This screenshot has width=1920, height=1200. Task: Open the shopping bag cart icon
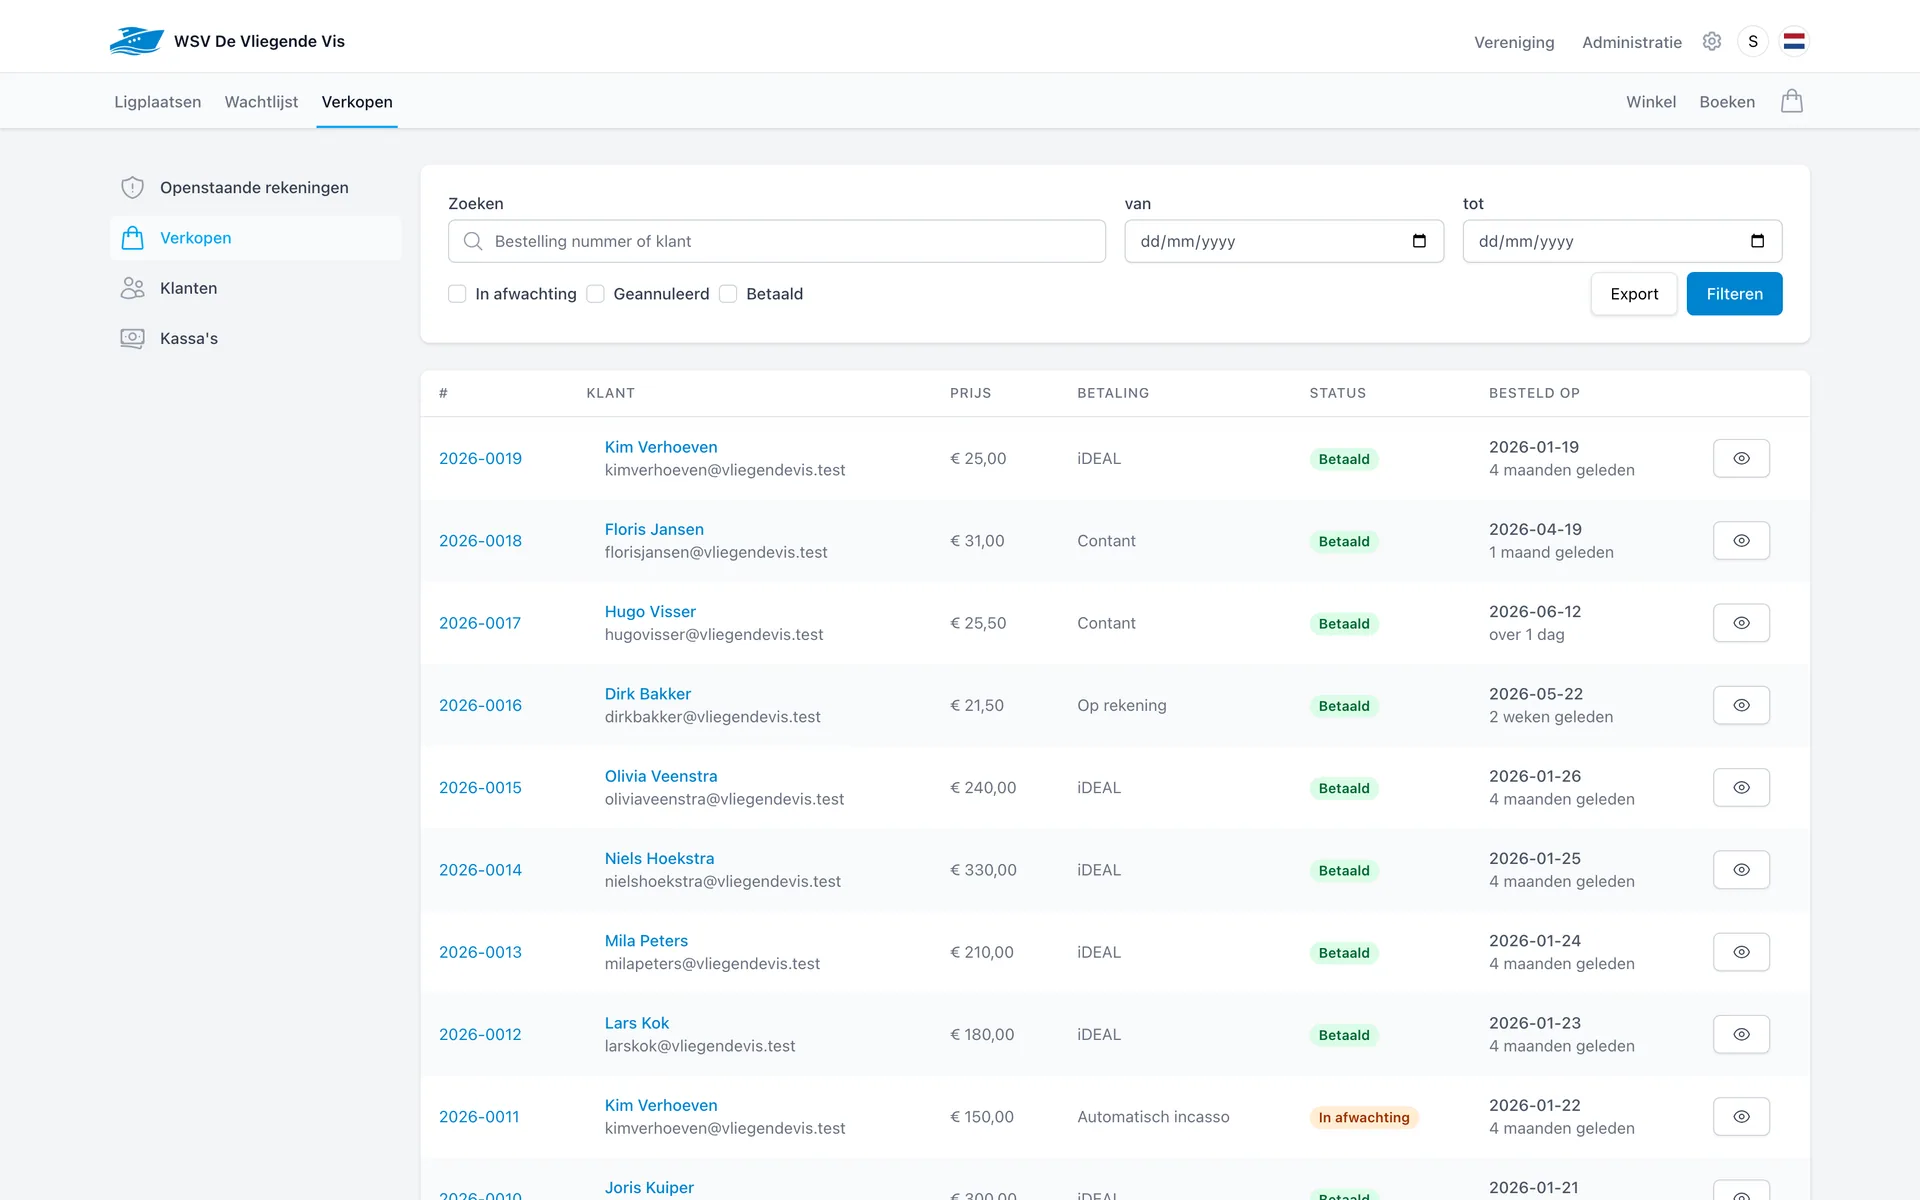1792,101
